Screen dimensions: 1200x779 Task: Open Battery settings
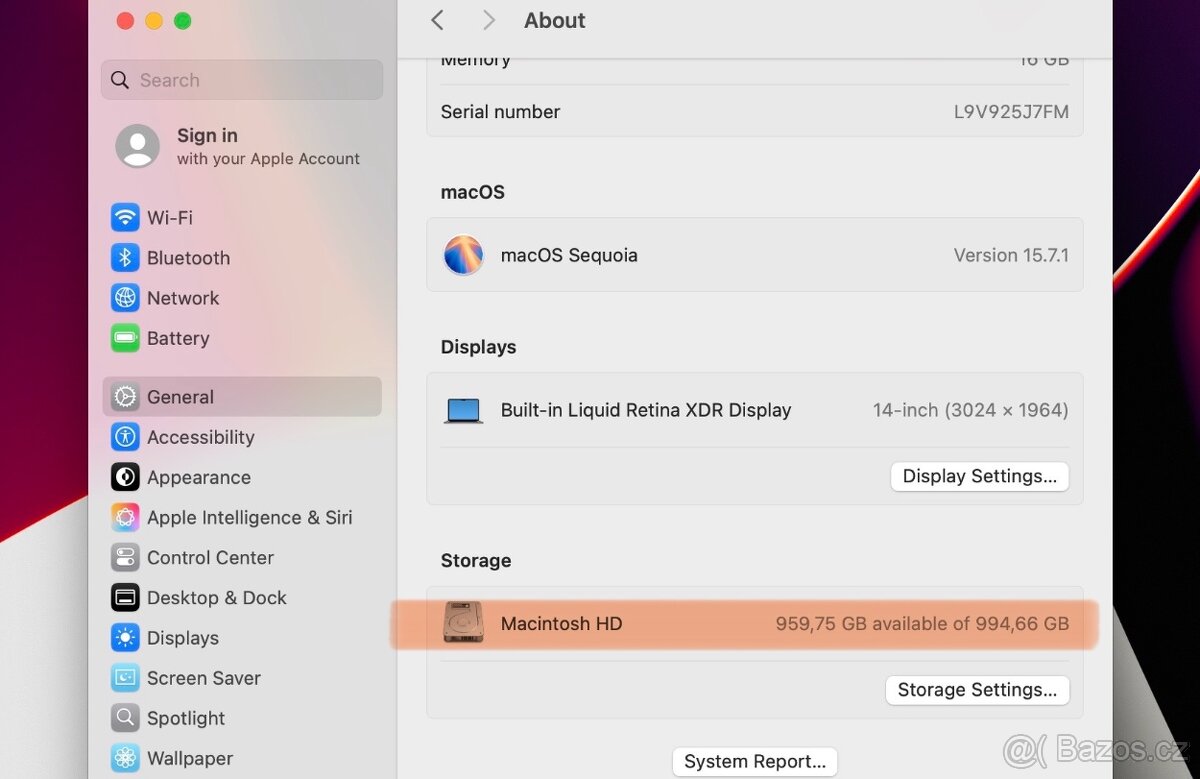(178, 338)
